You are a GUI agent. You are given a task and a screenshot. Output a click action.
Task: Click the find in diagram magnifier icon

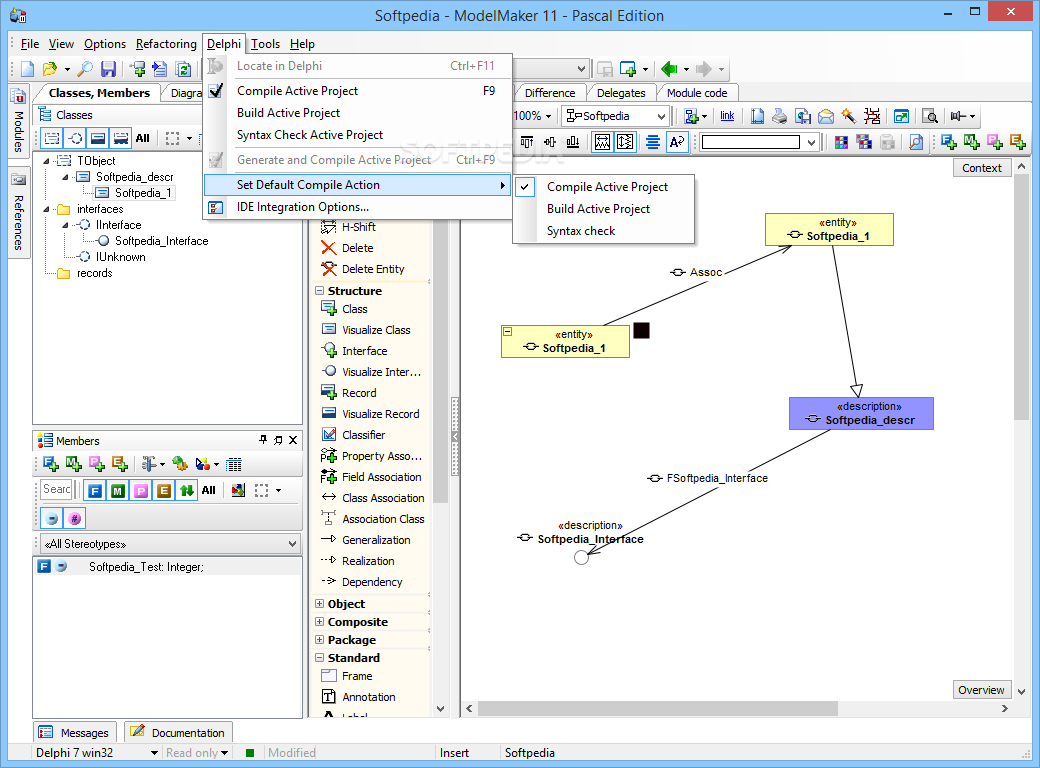pos(916,142)
